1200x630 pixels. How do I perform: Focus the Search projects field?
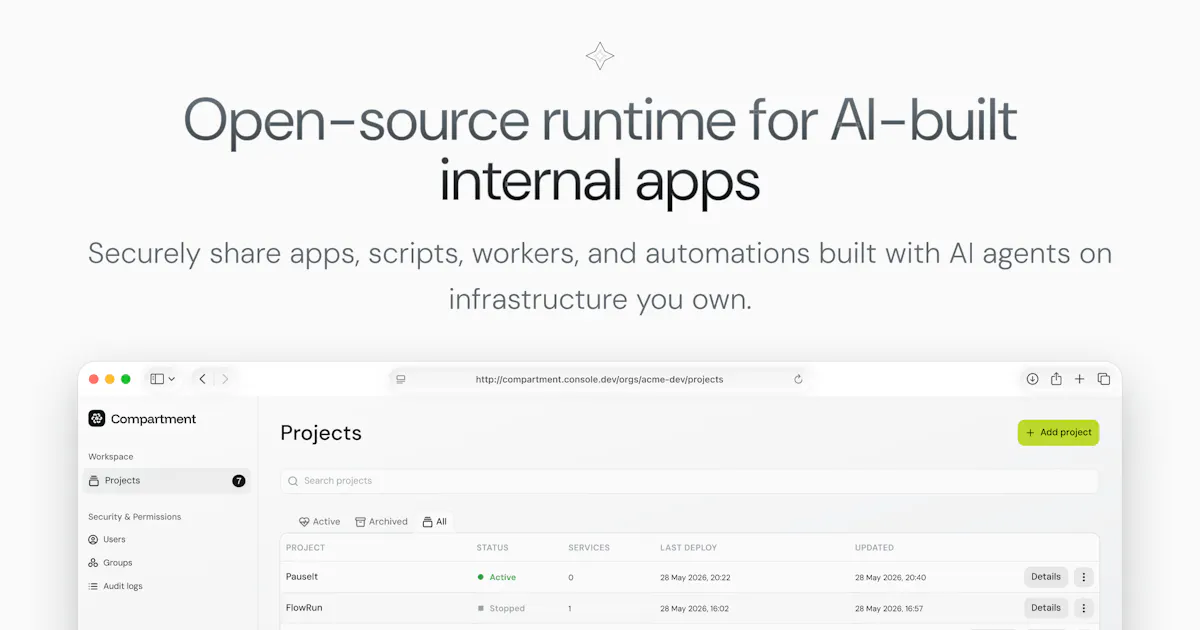[689, 481]
